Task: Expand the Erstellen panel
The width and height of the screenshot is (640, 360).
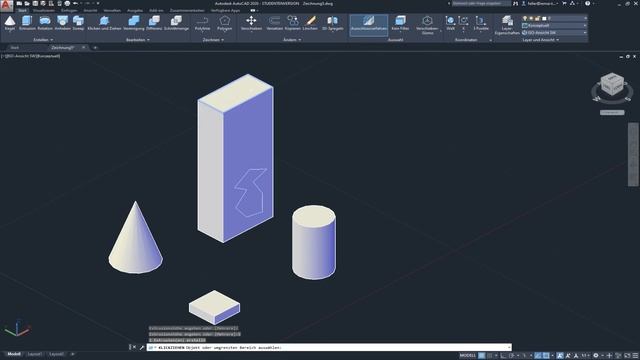Action: (43, 40)
